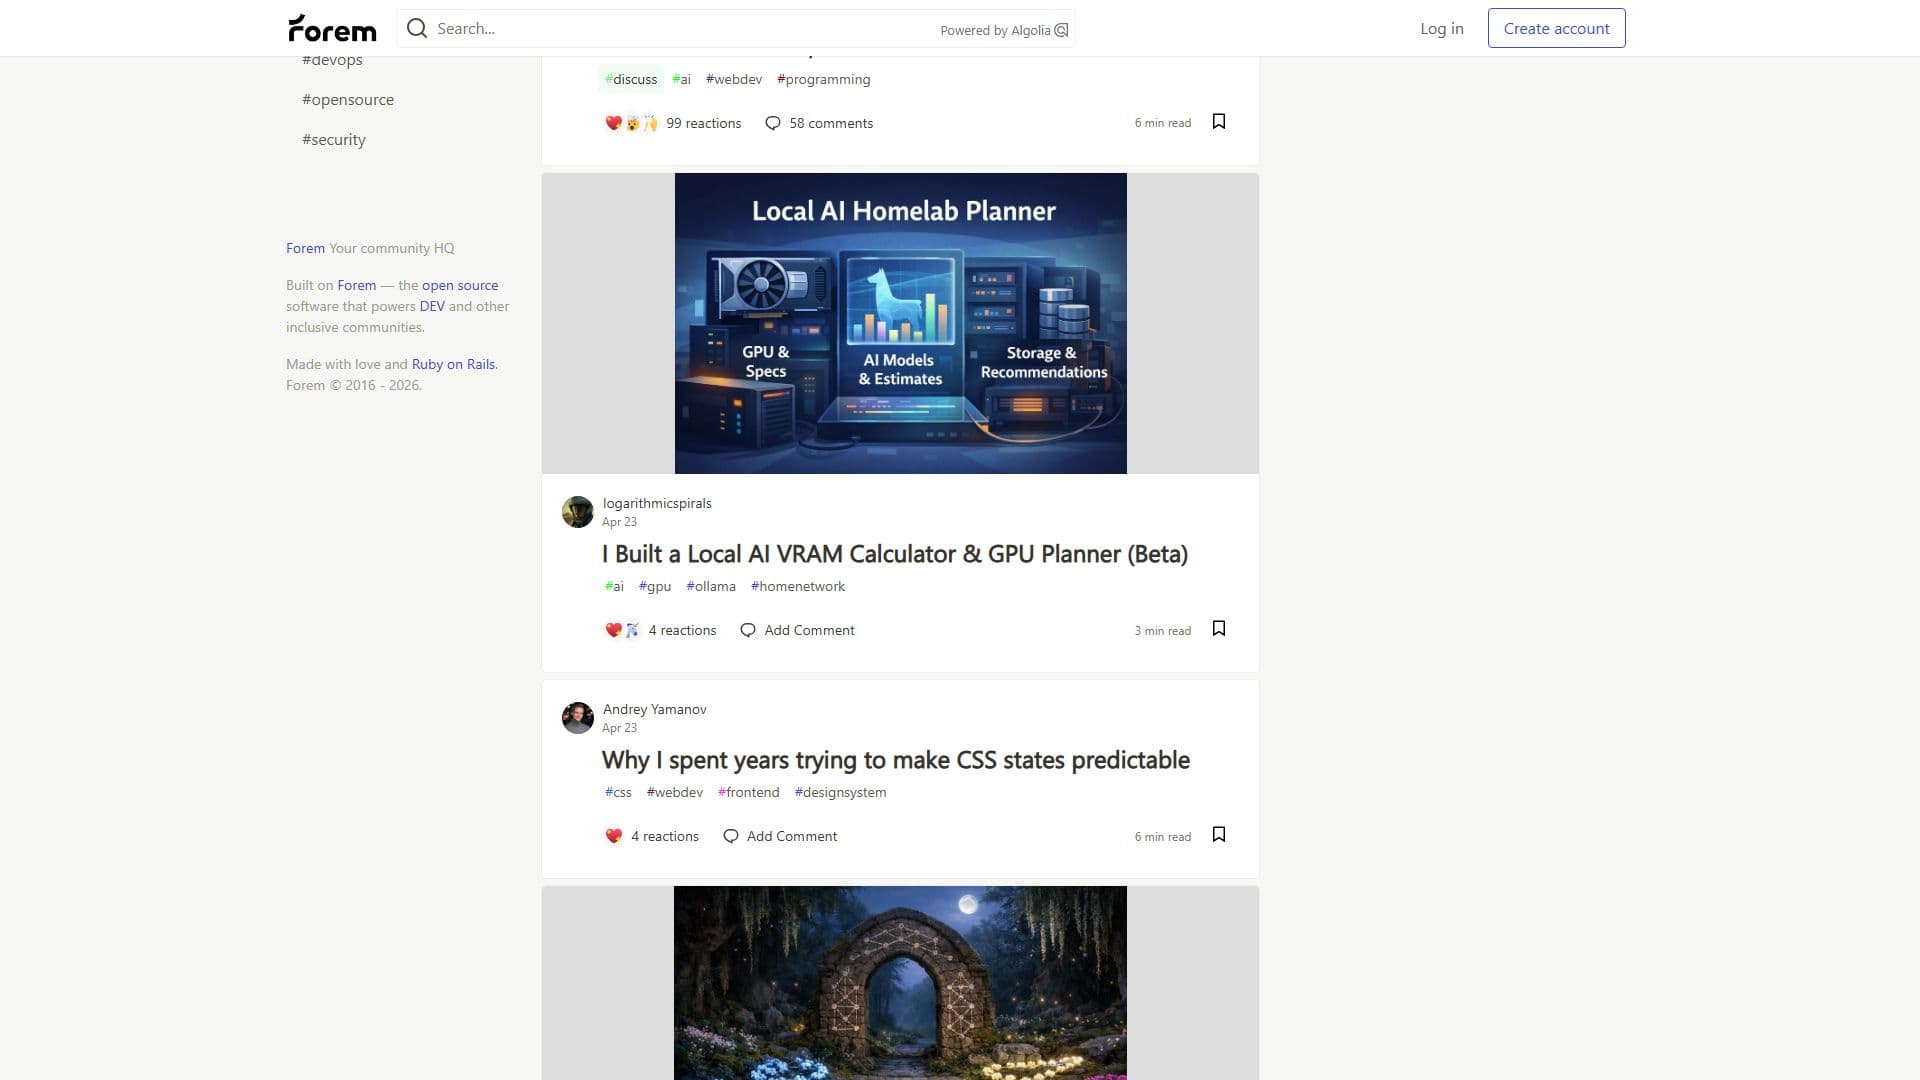This screenshot has width=1920, height=1080.
Task: Open logarithmicspirals author name
Action: (657, 503)
